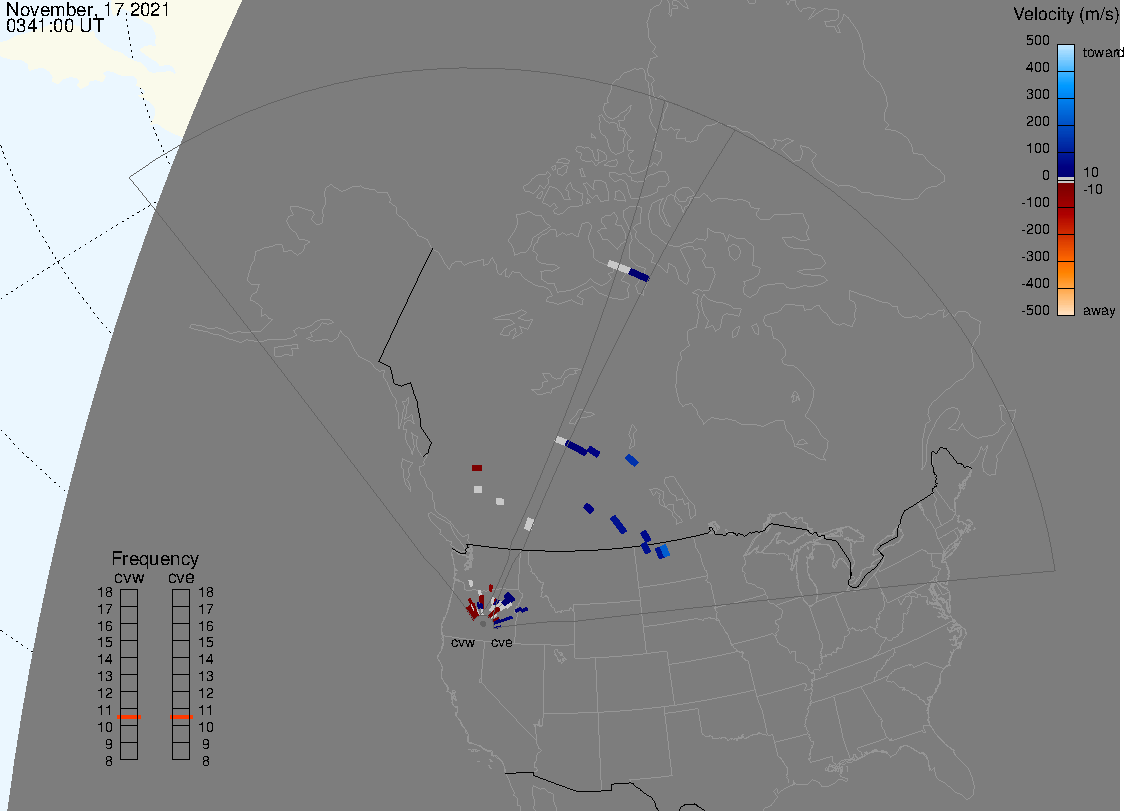Click the orange marker on the cve frequency bar
The height and width of the screenshot is (811, 1124).
[x=181, y=716]
